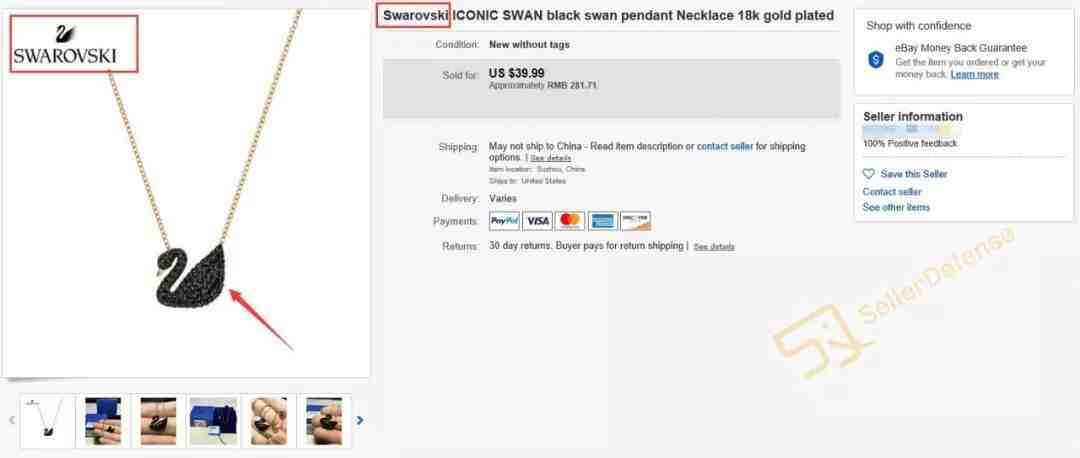Show next thumbnails with right arrow
This screenshot has height=458, width=1080.
click(360, 420)
